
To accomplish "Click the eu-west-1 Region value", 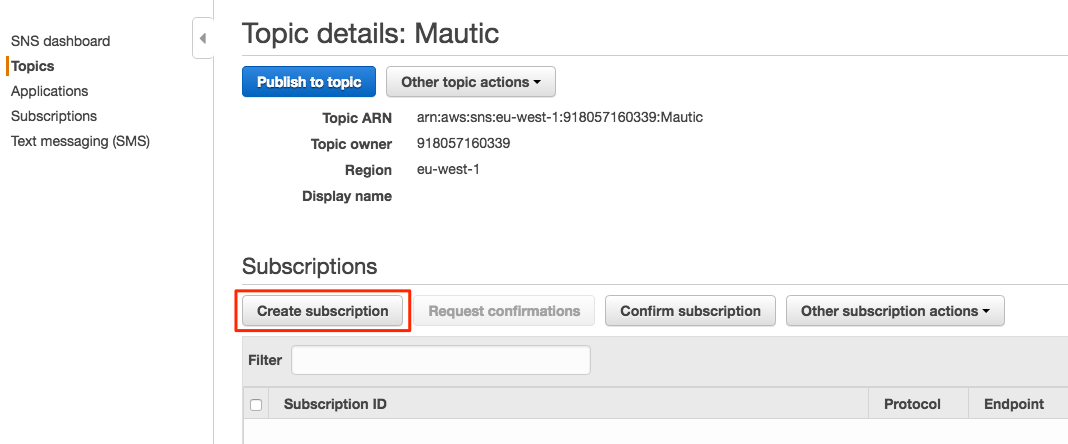I will [448, 169].
